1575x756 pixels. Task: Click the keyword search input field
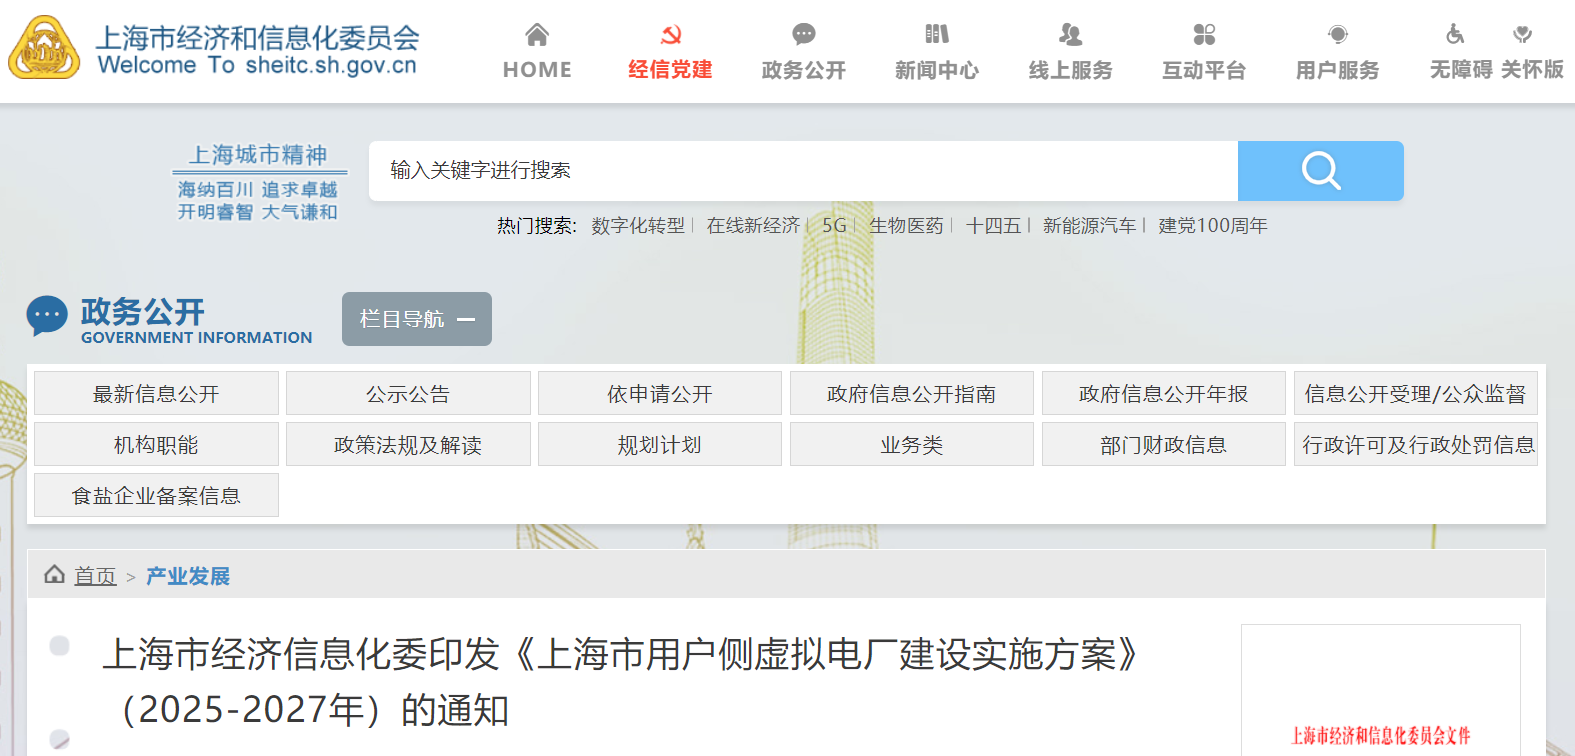coord(802,171)
